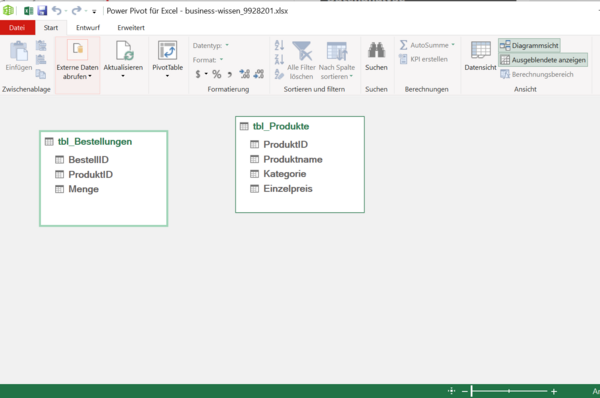Sort A to Z ascending

pyautogui.click(x=279, y=45)
